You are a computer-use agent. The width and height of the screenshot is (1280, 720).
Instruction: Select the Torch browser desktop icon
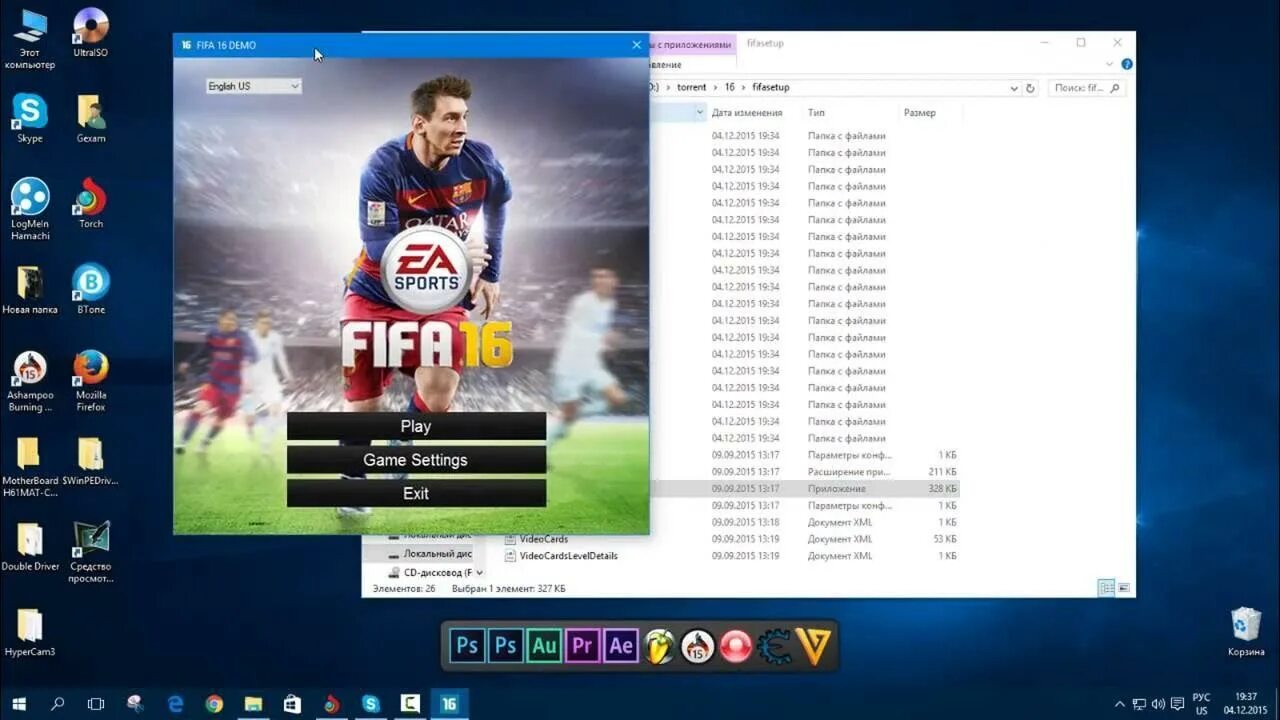(x=91, y=203)
